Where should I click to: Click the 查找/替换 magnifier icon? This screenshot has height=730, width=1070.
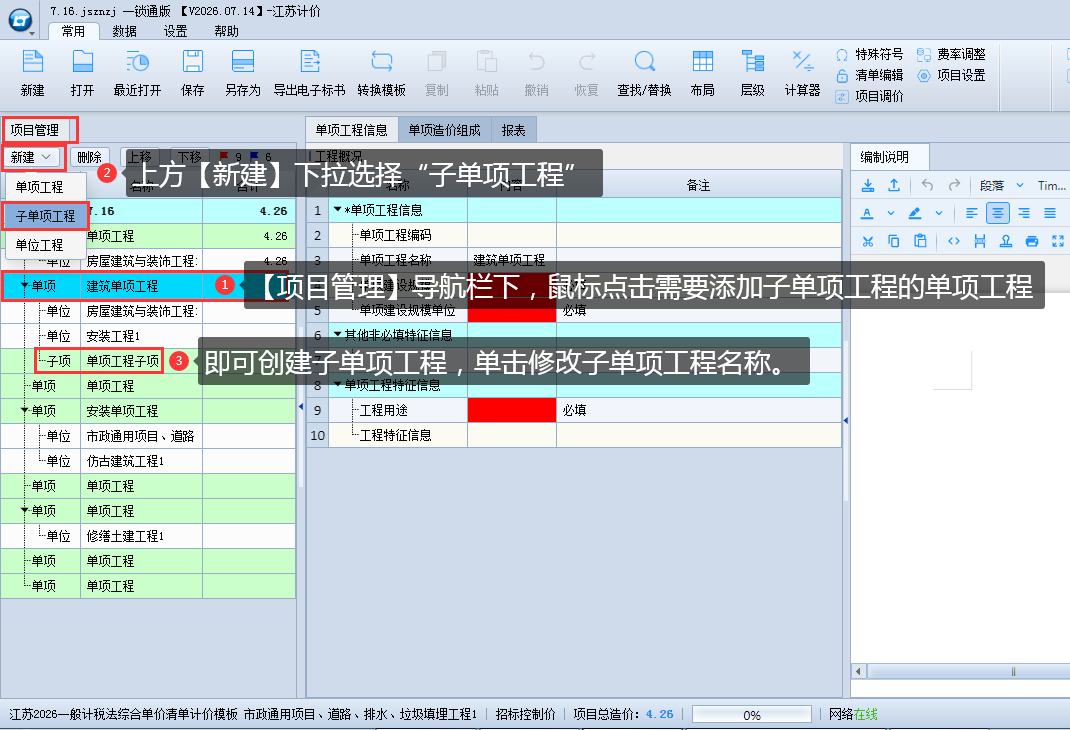click(644, 62)
